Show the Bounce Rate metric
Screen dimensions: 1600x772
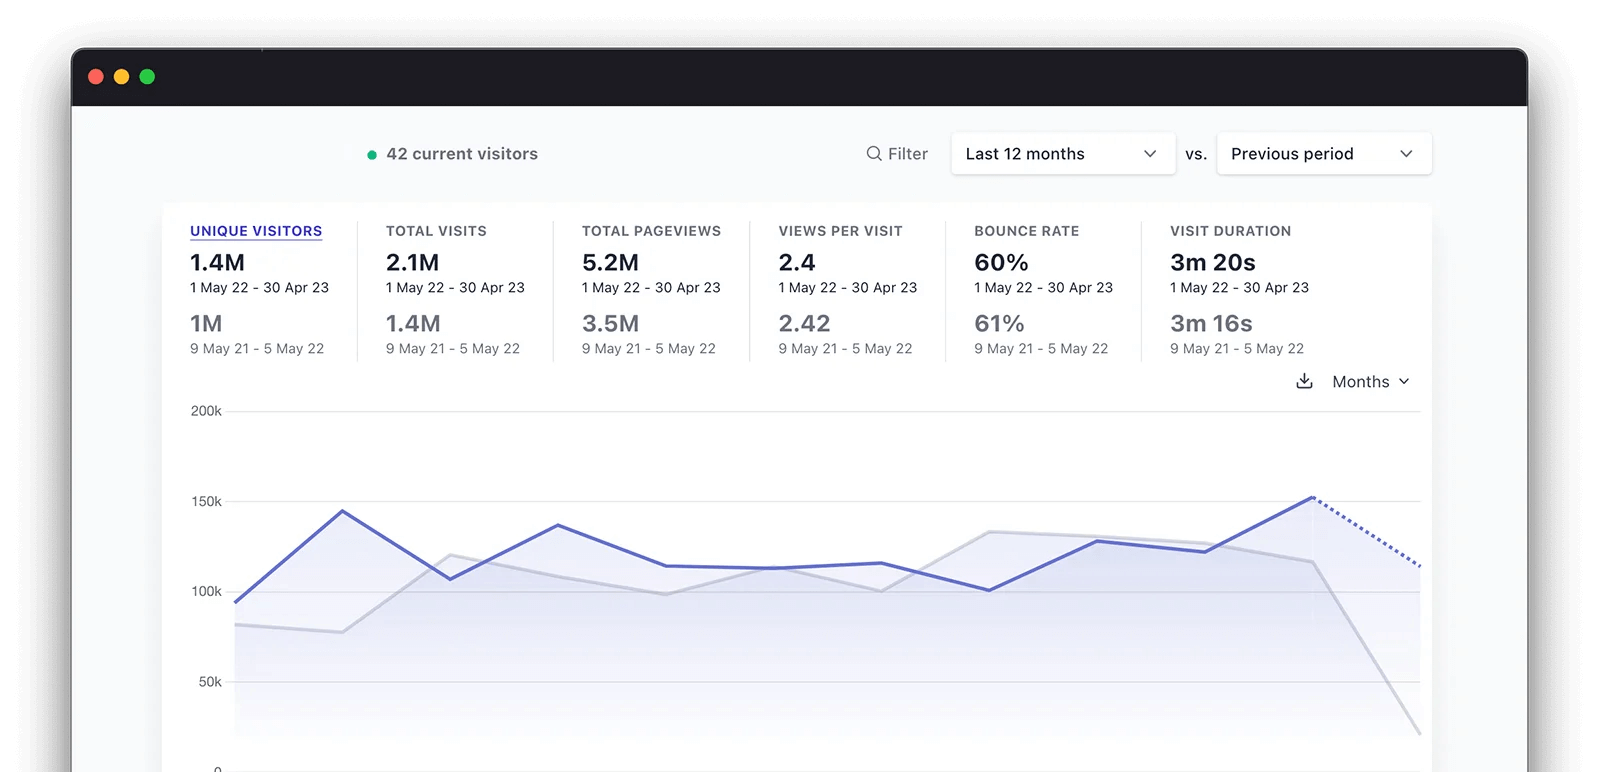[1026, 231]
